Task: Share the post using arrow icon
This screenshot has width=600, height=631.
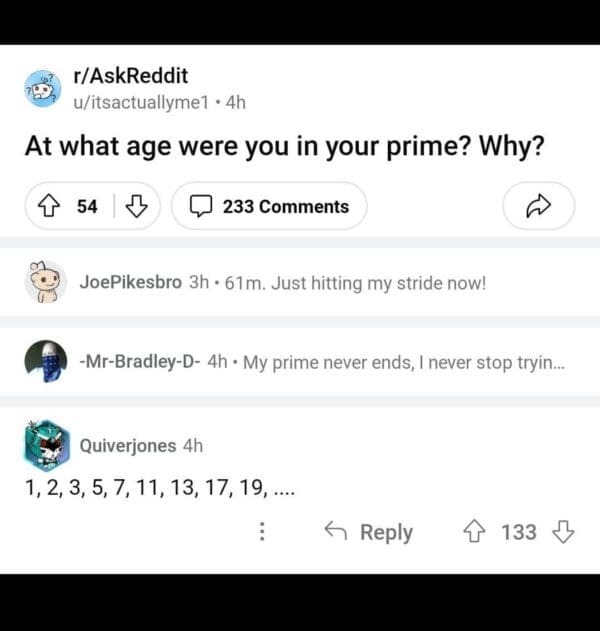Action: coord(538,206)
